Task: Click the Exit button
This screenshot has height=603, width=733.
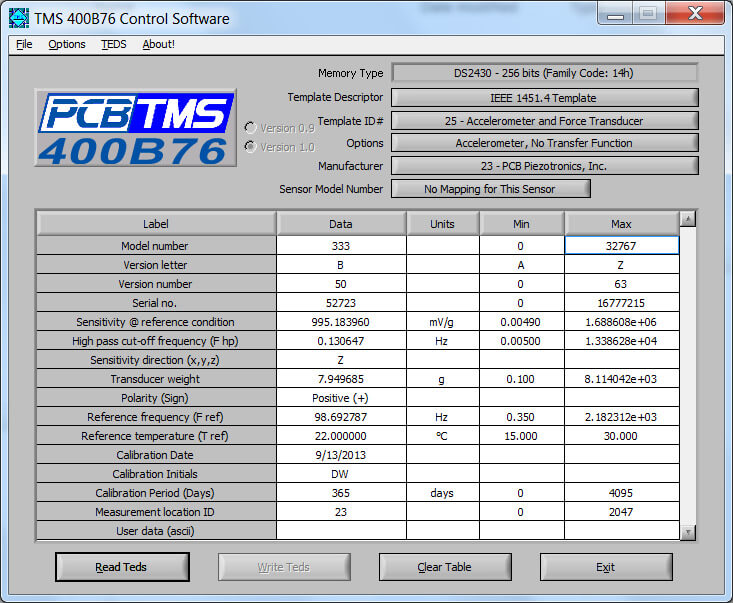Action: coord(605,567)
